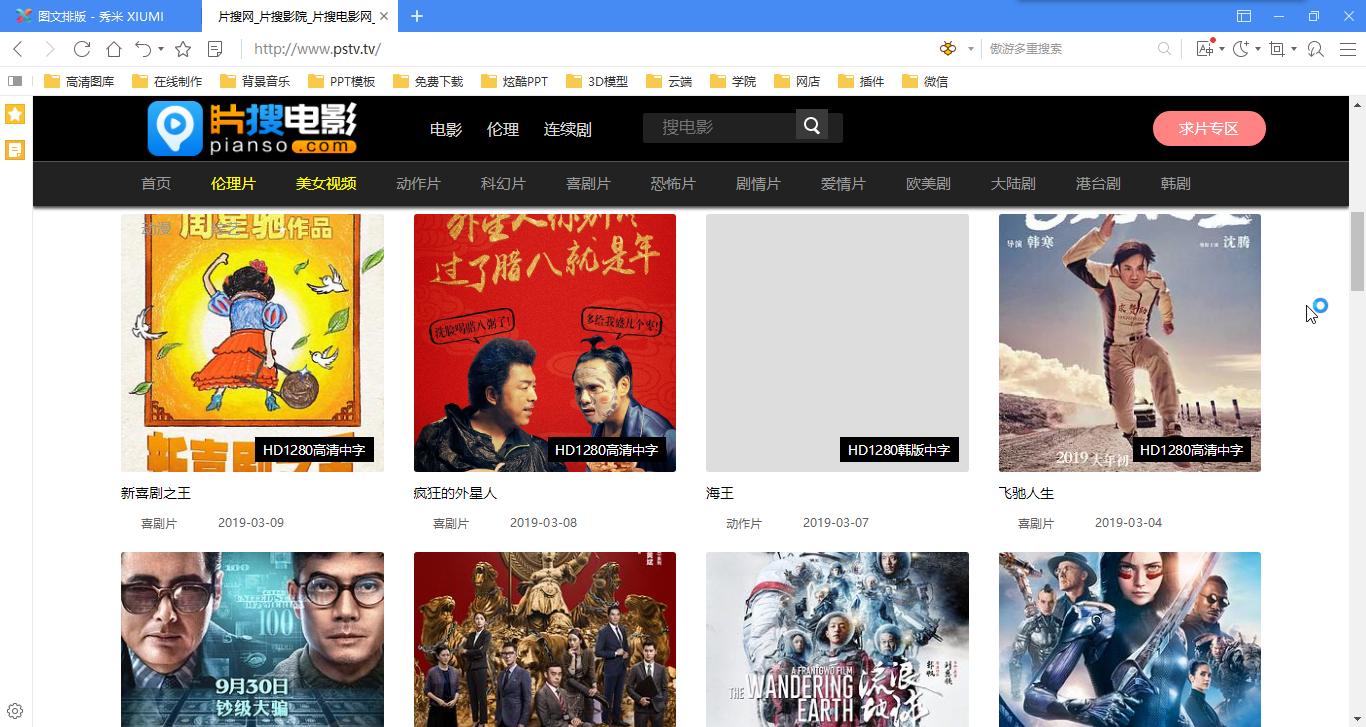
Task: Open the 飞驰人生 movie poster
Action: [x=1129, y=342]
